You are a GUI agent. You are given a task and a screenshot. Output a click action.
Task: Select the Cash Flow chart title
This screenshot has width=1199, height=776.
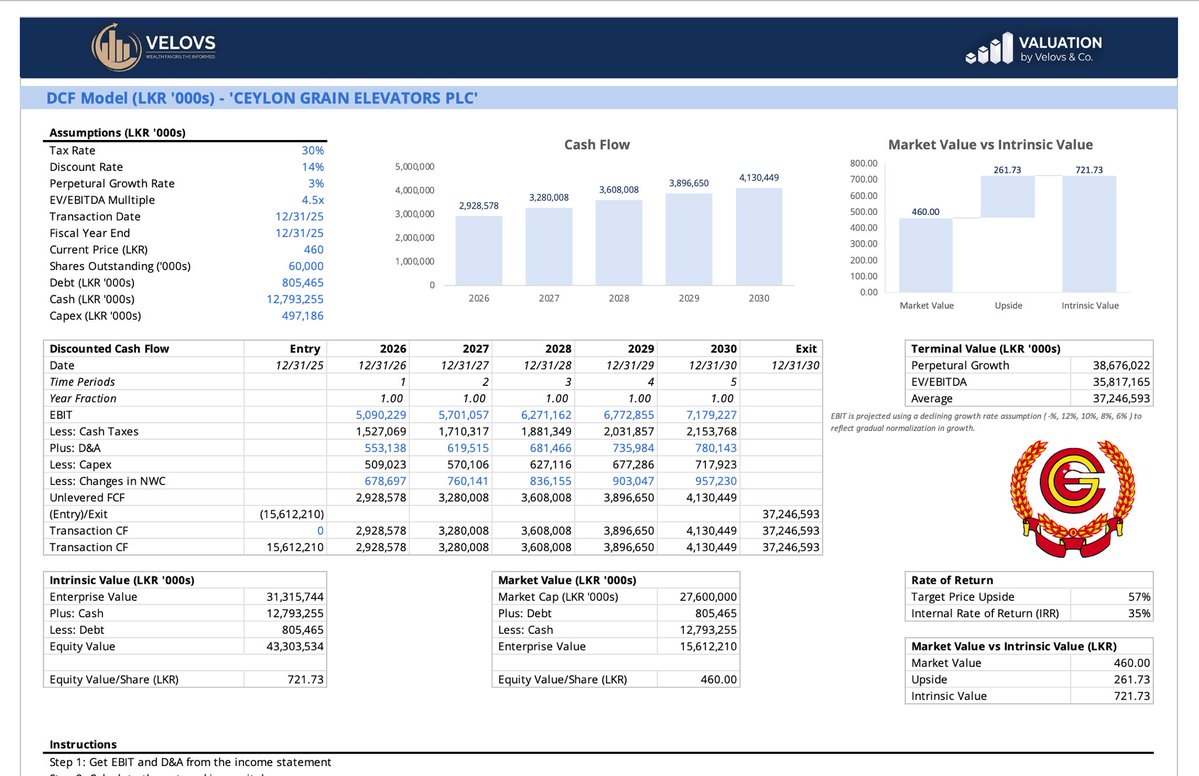coord(596,144)
